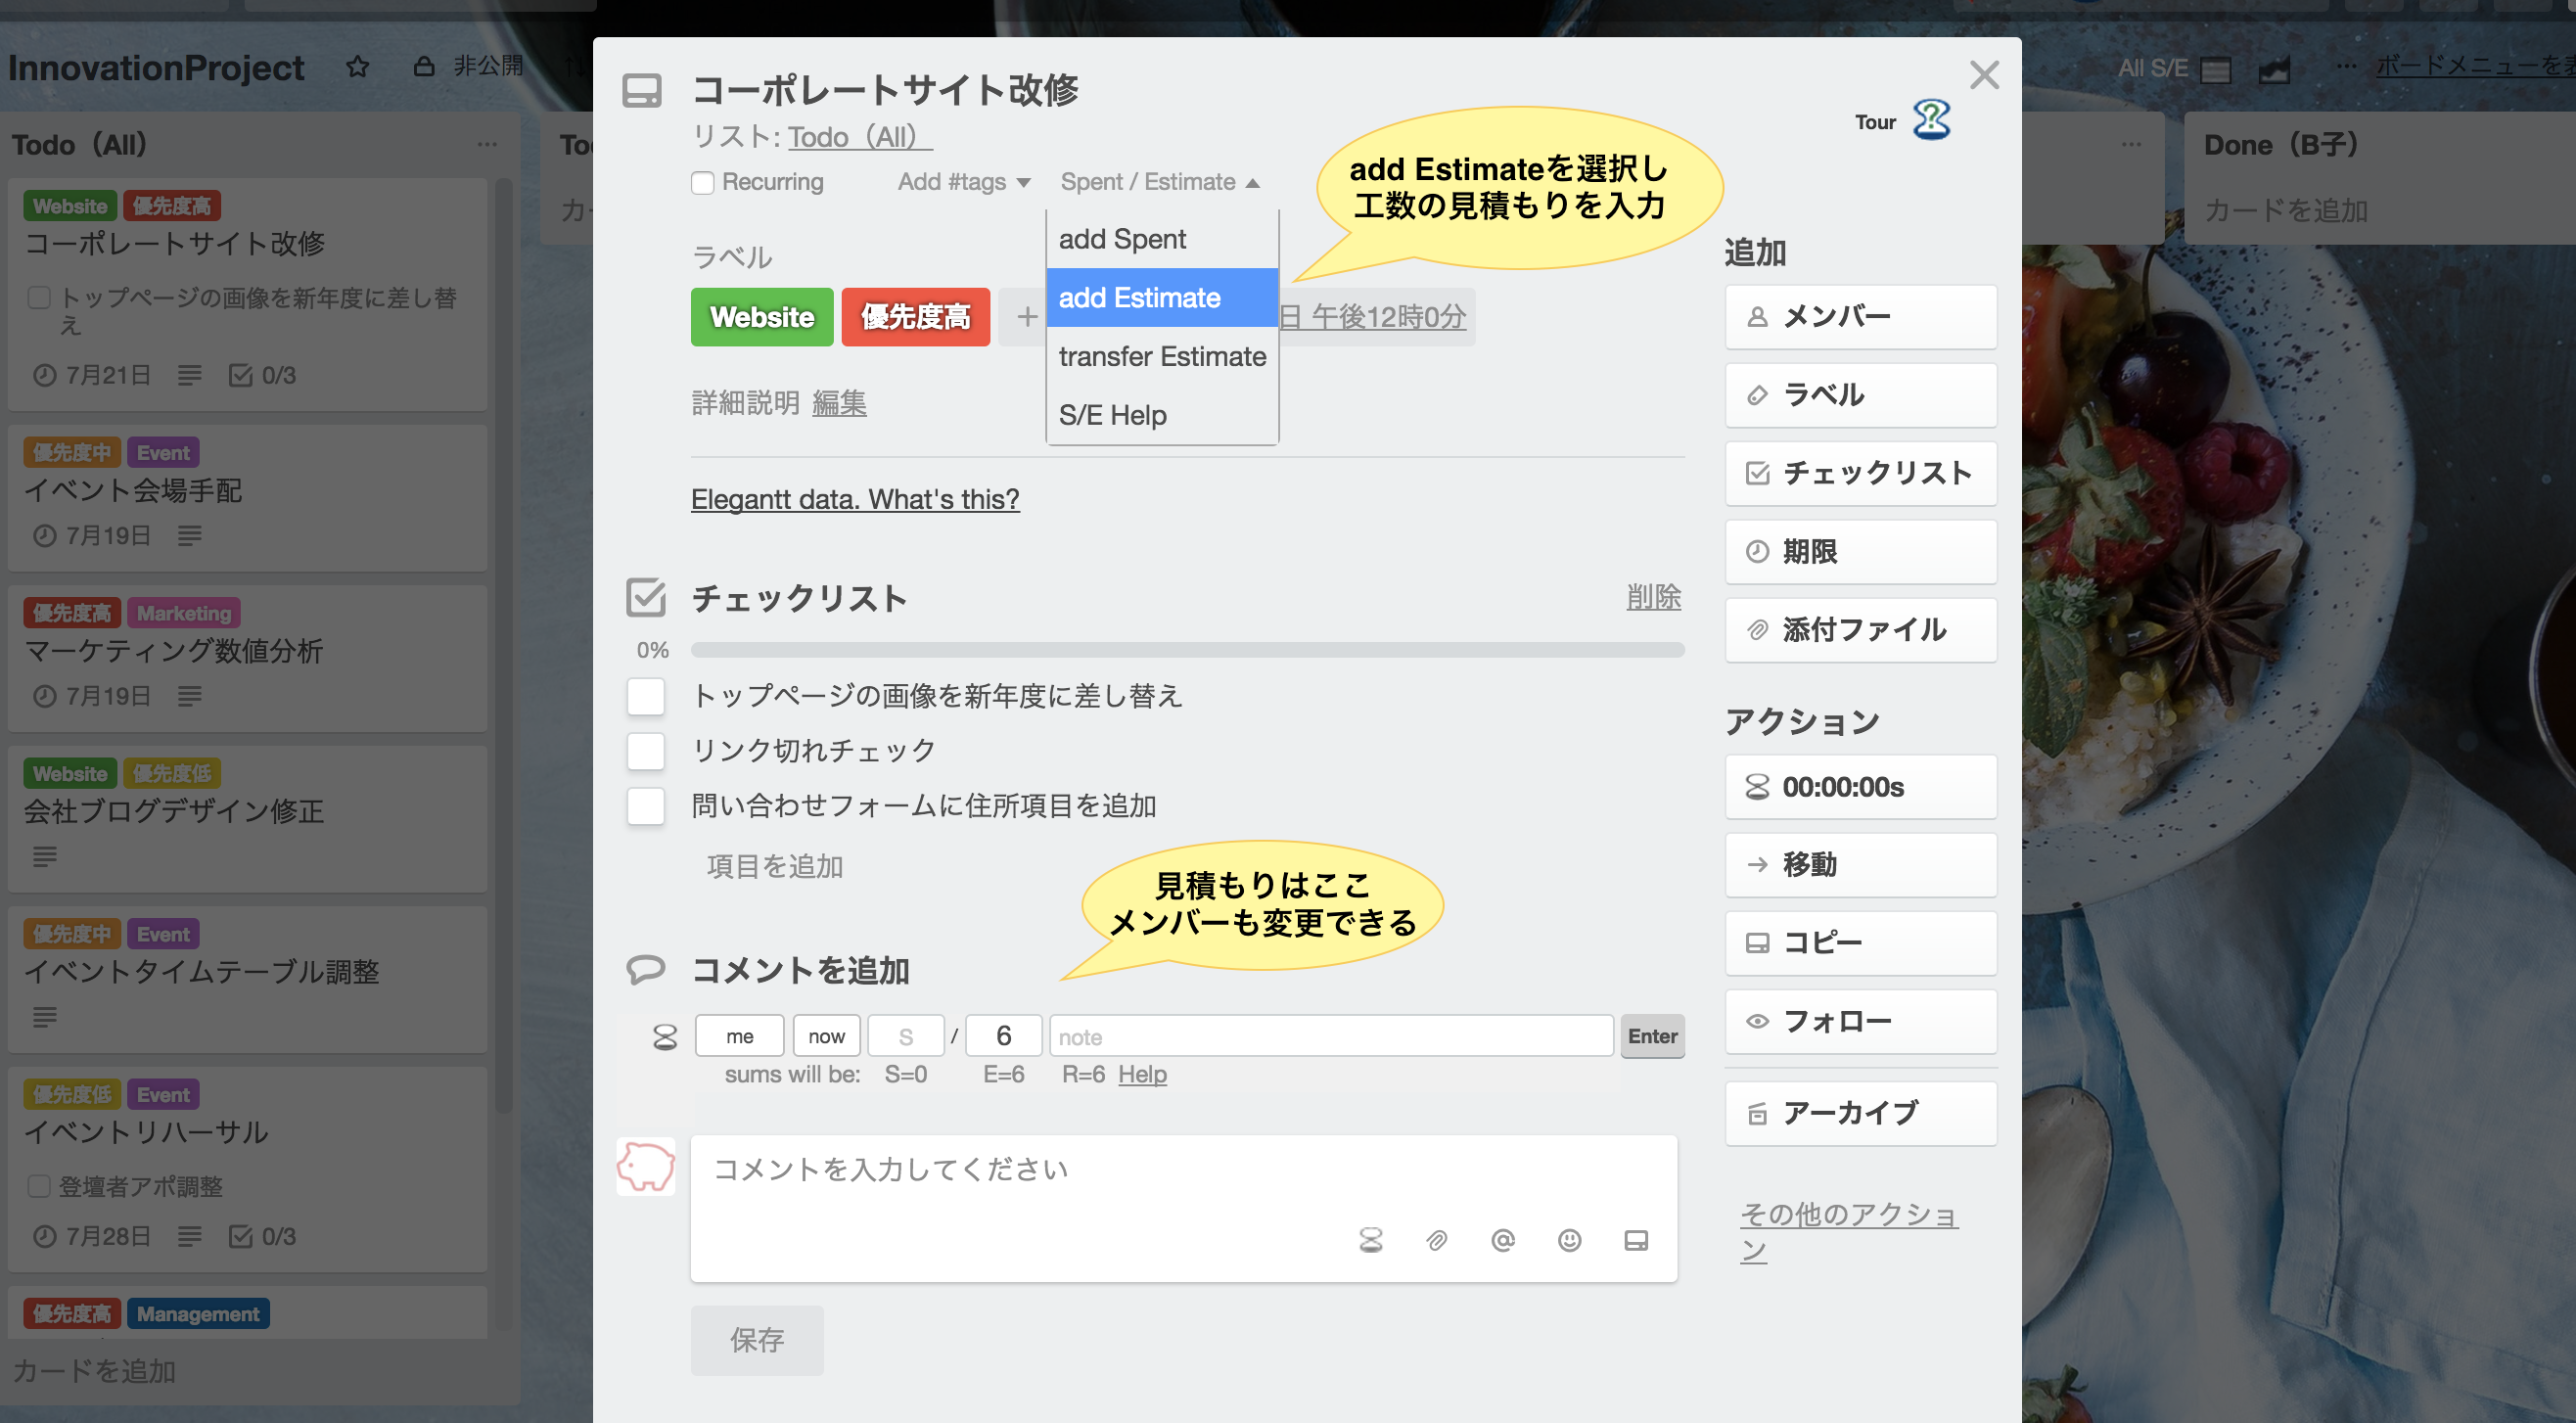Open the Todo (All) list menu dots
Screen dimensions: 2576x1423
(487, 144)
